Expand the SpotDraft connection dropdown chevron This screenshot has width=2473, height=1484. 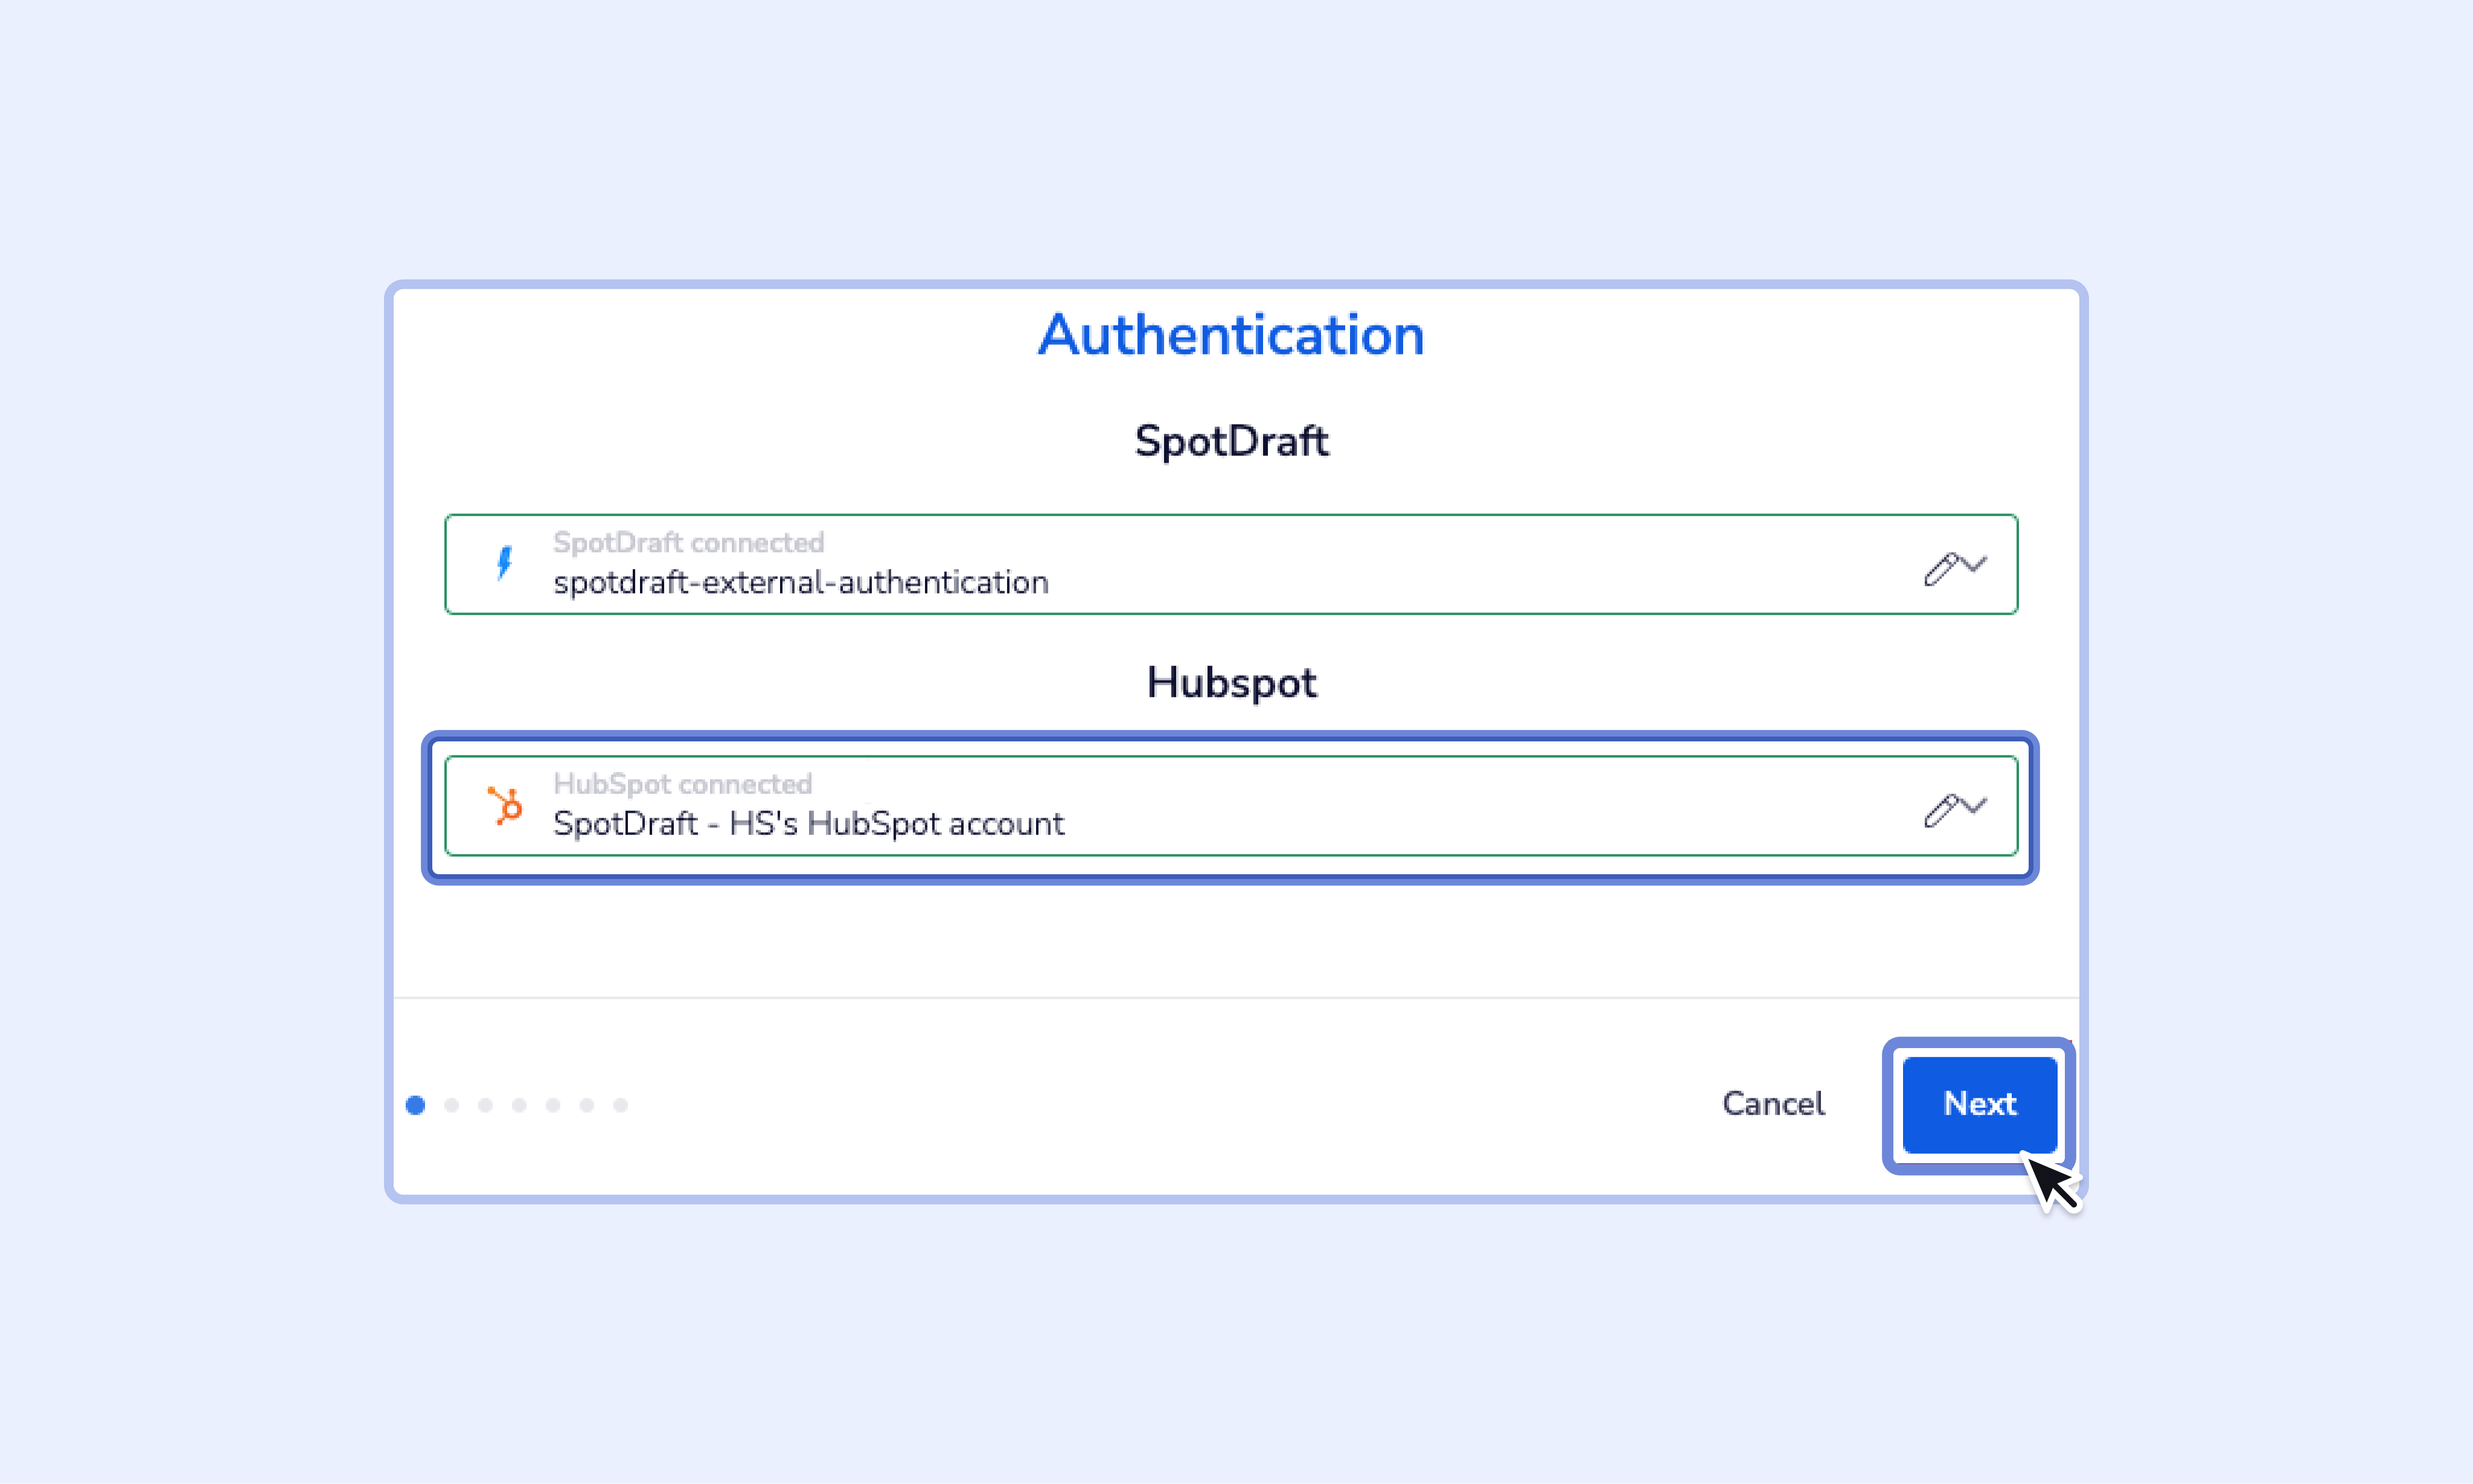tap(1975, 564)
